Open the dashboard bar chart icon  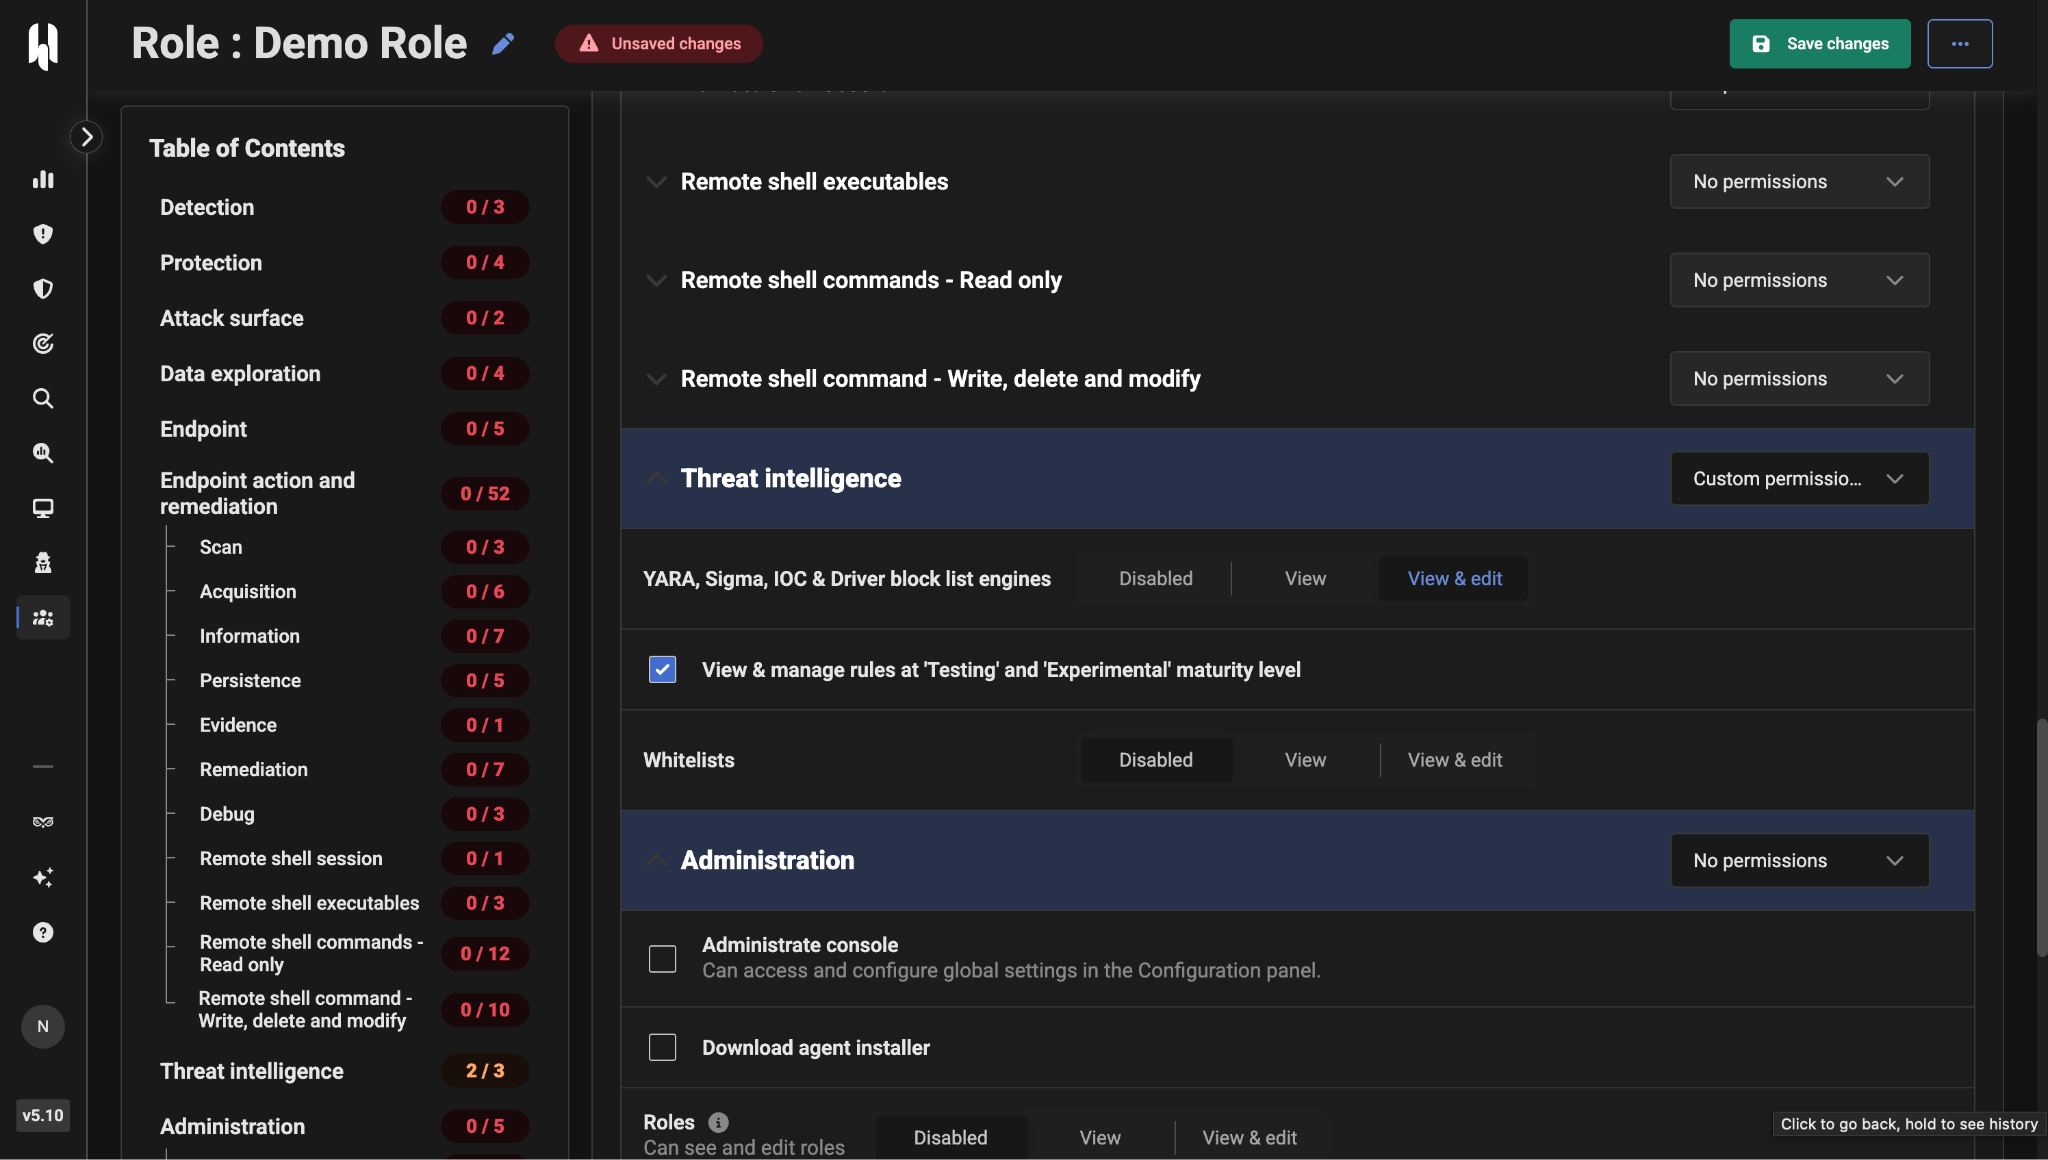click(43, 180)
